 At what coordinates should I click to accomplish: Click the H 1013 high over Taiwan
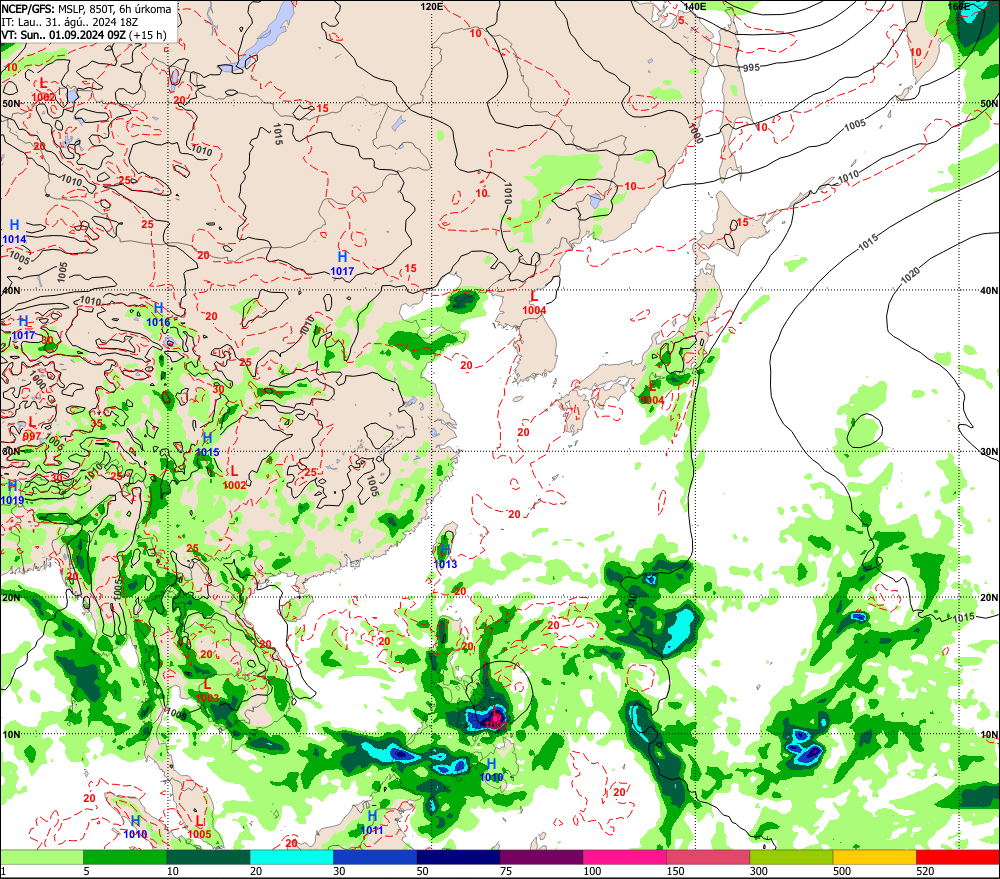click(445, 557)
